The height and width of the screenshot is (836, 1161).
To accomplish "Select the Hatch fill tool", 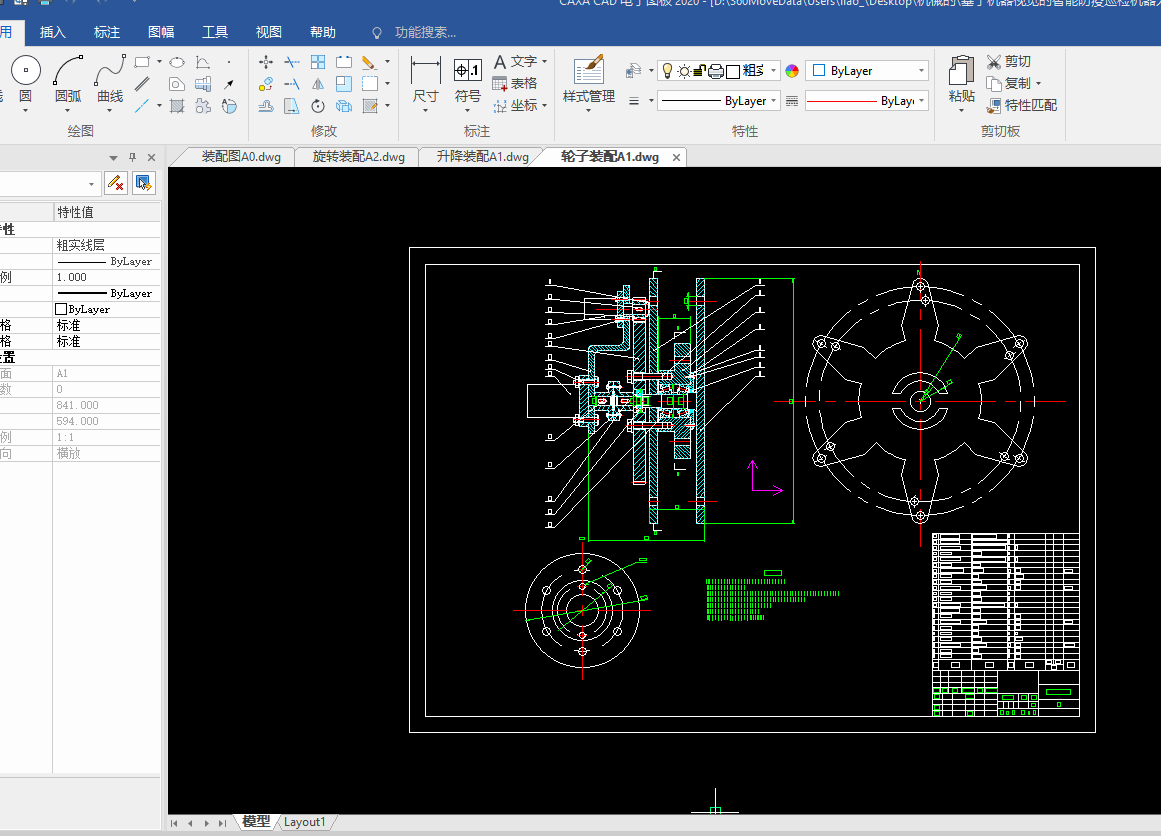I will [x=177, y=106].
